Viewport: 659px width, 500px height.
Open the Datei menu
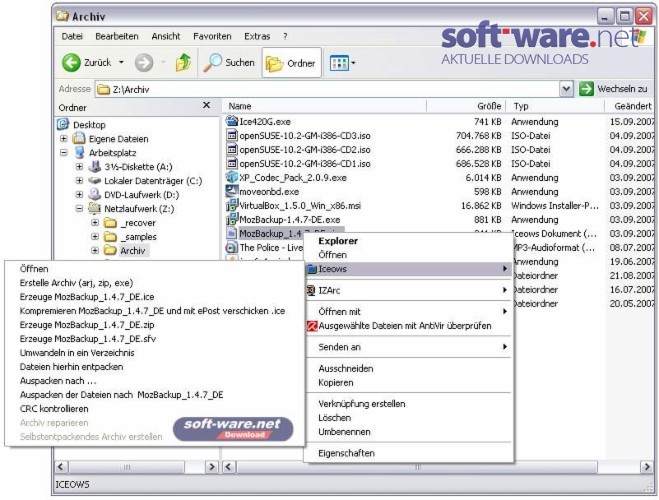click(x=72, y=37)
